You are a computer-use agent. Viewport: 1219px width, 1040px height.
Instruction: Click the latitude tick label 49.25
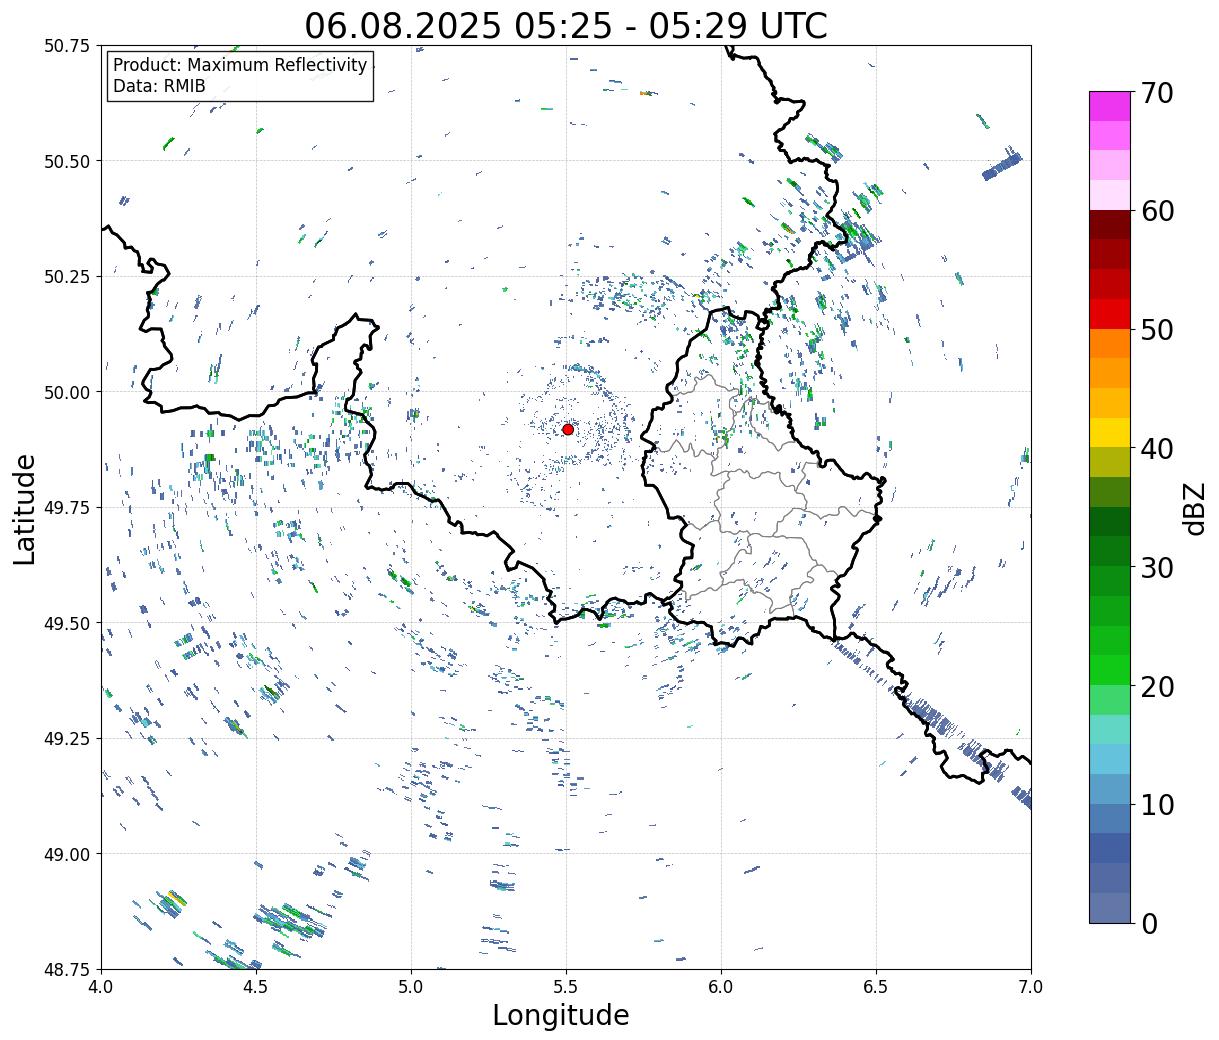pyautogui.click(x=67, y=739)
